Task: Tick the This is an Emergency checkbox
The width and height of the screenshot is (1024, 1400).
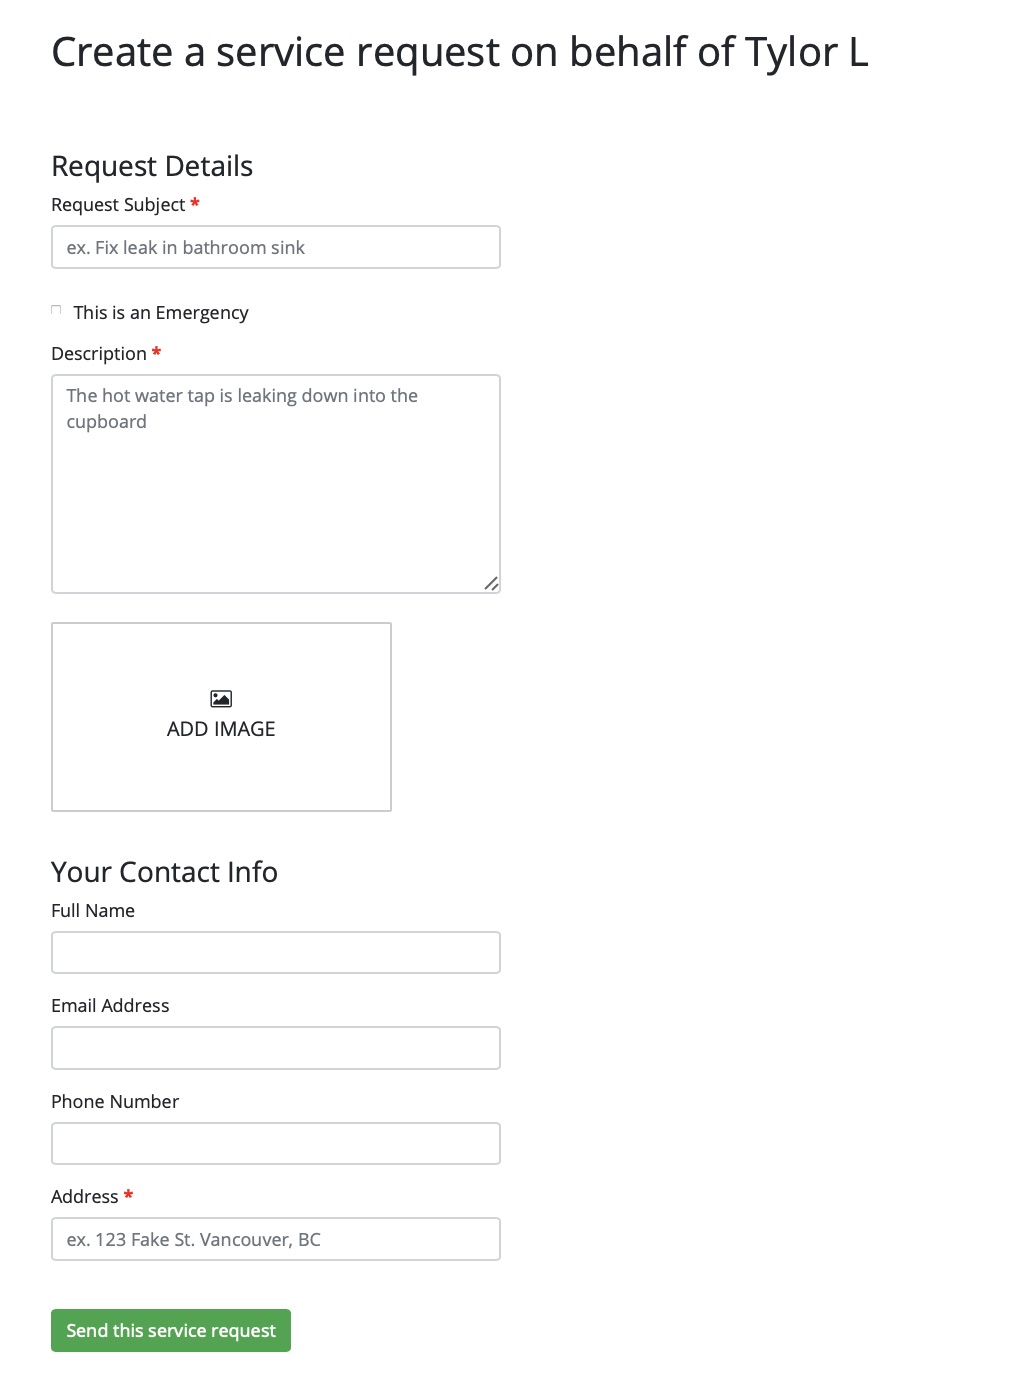Action: tap(57, 311)
